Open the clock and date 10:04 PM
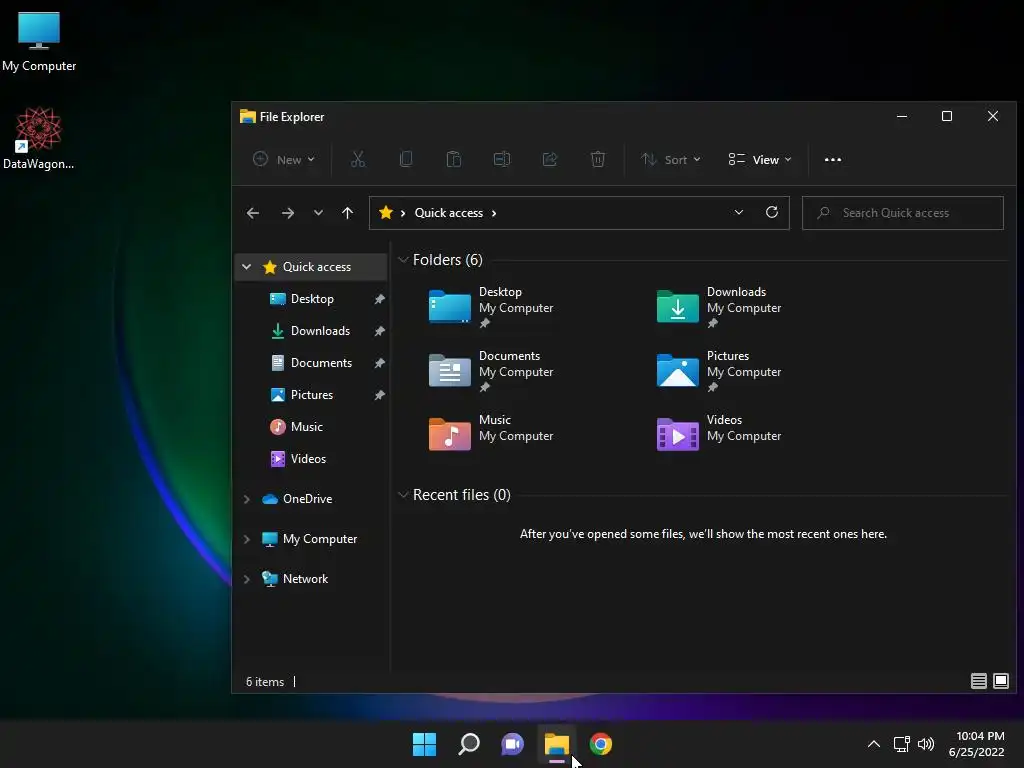This screenshot has height=768, width=1024. click(x=977, y=744)
